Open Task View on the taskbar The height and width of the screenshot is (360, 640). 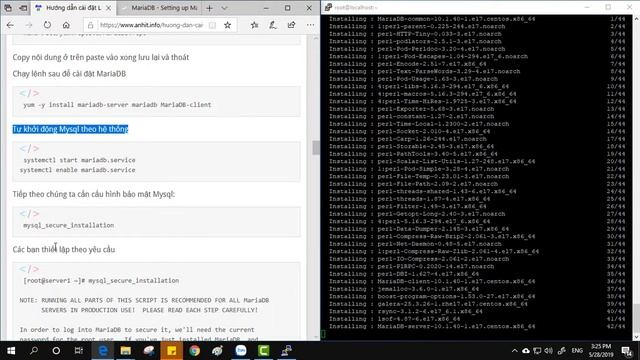(79, 351)
